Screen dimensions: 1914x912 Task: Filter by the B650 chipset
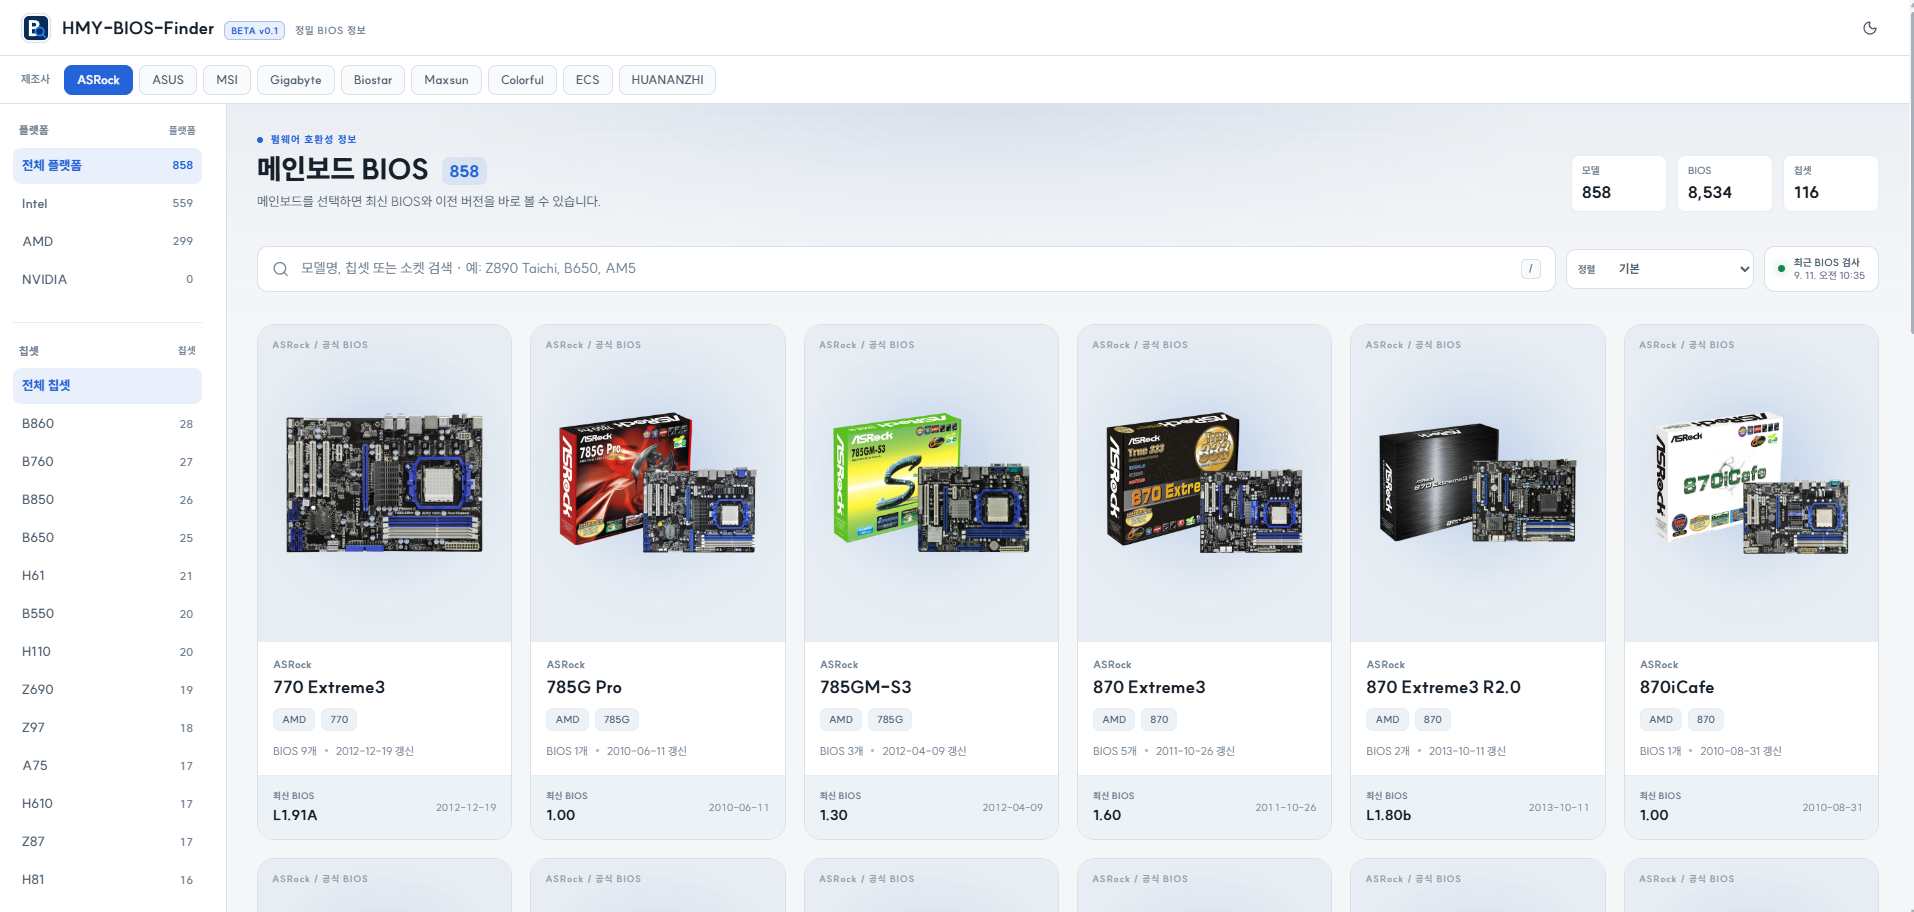click(x=107, y=538)
